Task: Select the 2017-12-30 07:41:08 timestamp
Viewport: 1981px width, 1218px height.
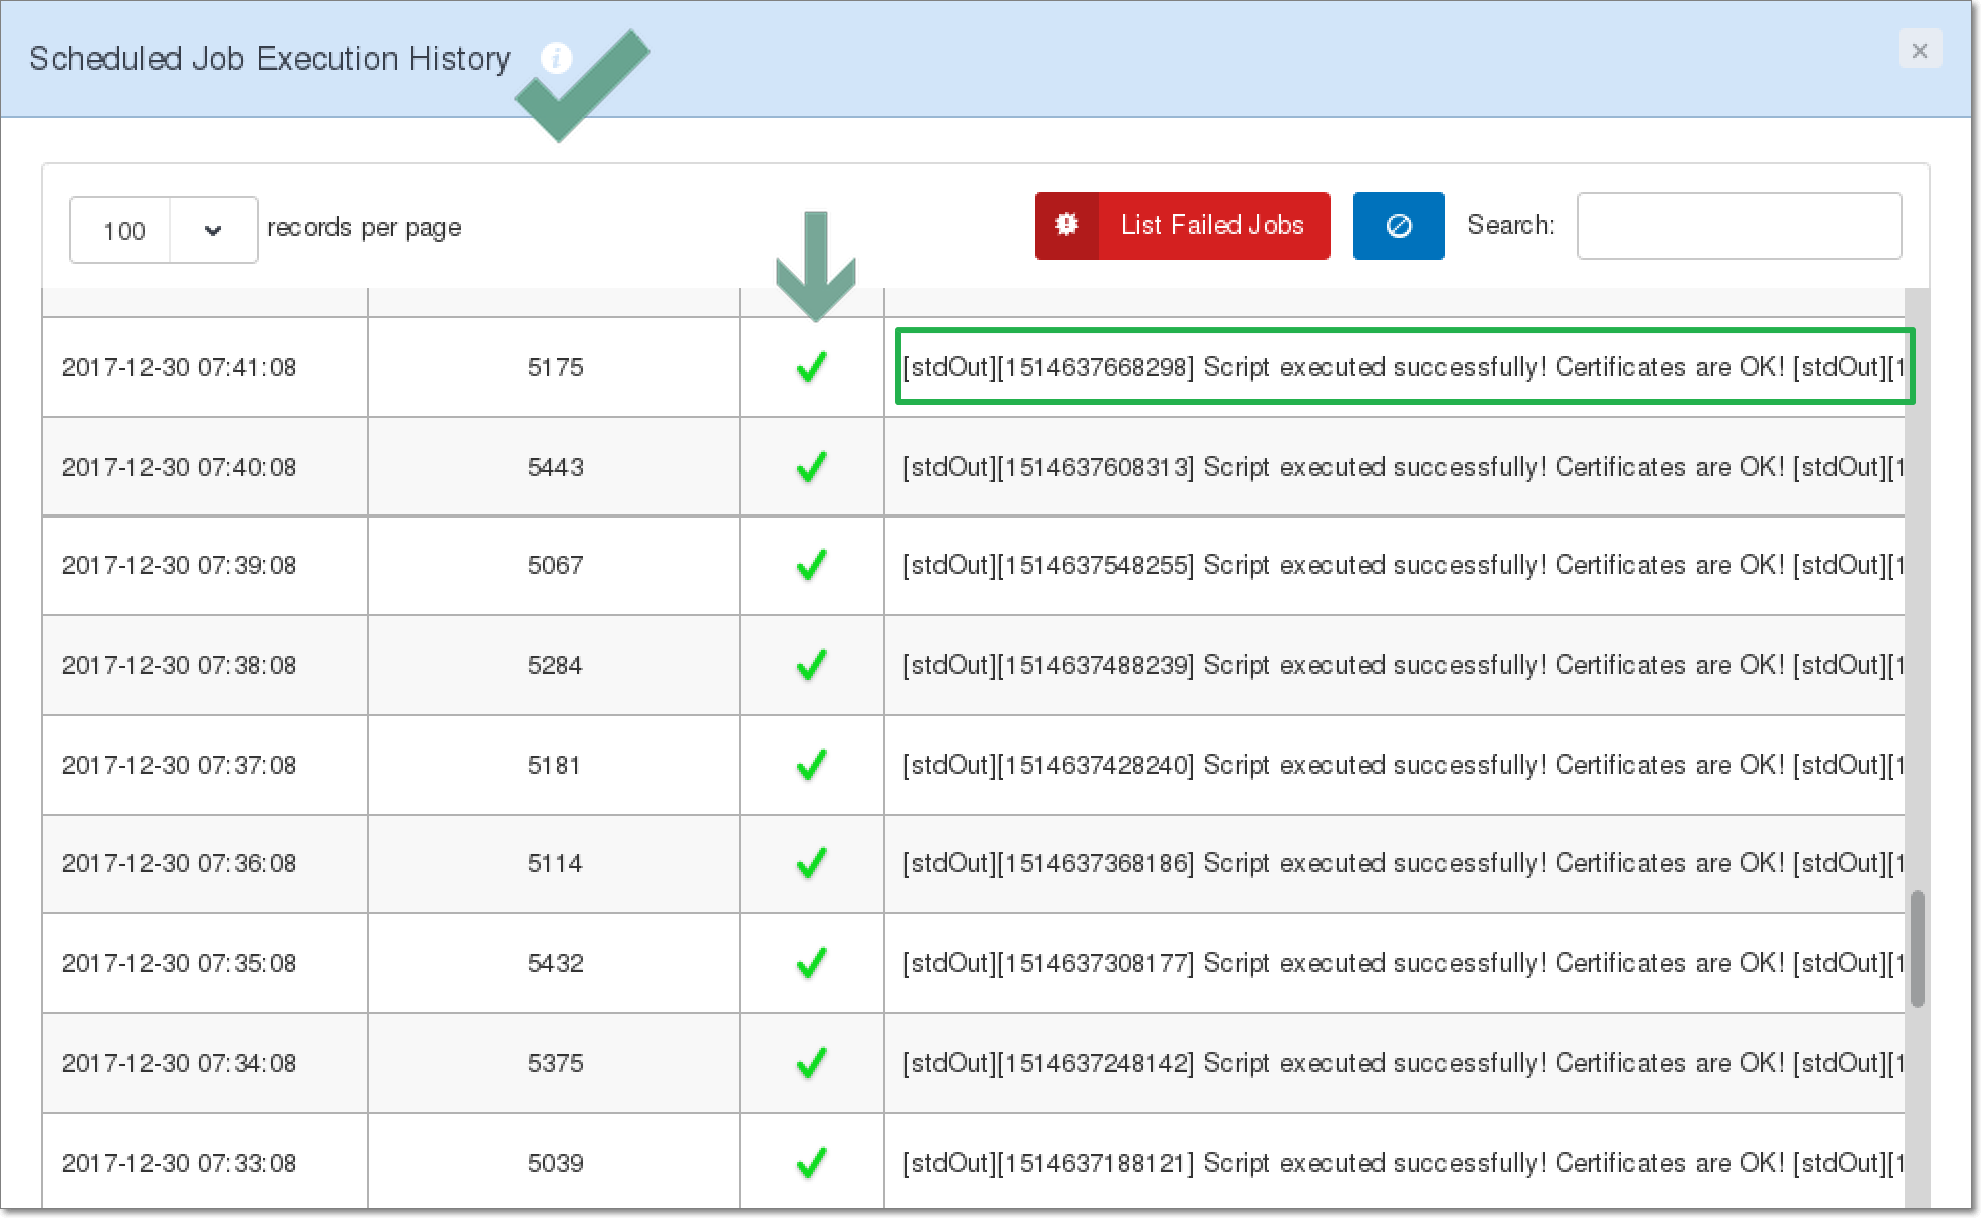Action: [179, 367]
